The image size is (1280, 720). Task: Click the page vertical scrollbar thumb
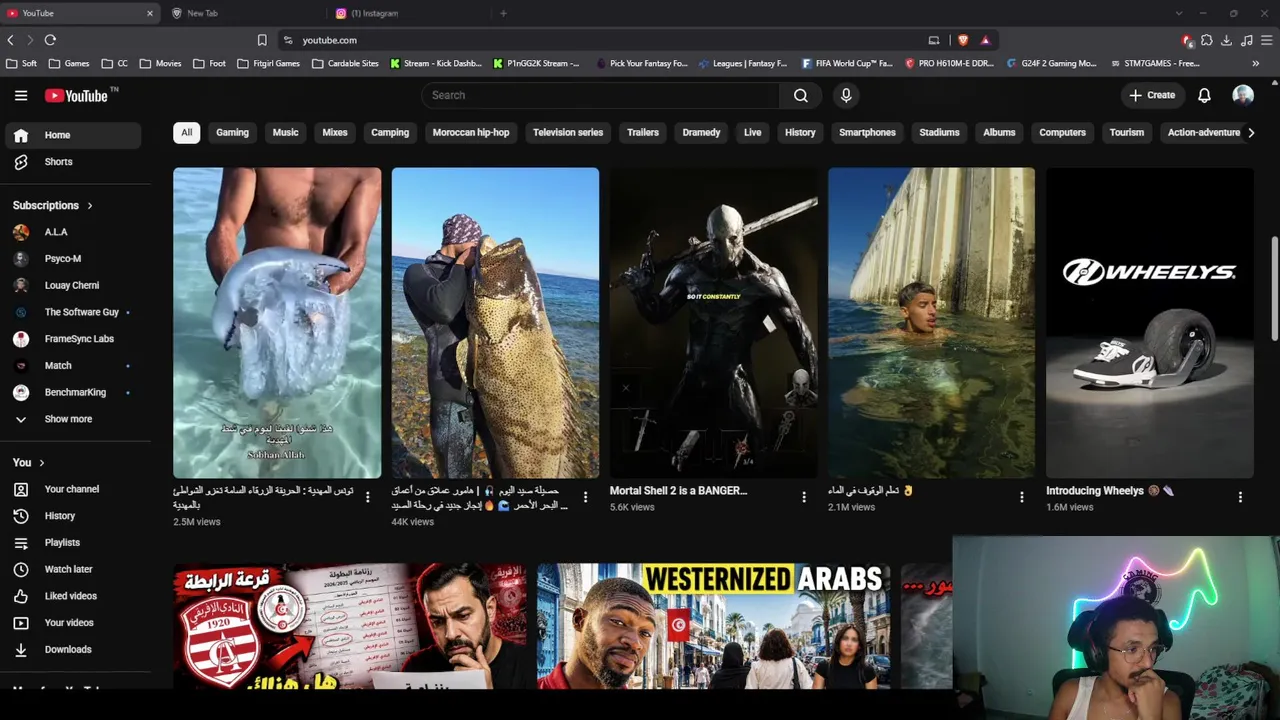(1274, 290)
